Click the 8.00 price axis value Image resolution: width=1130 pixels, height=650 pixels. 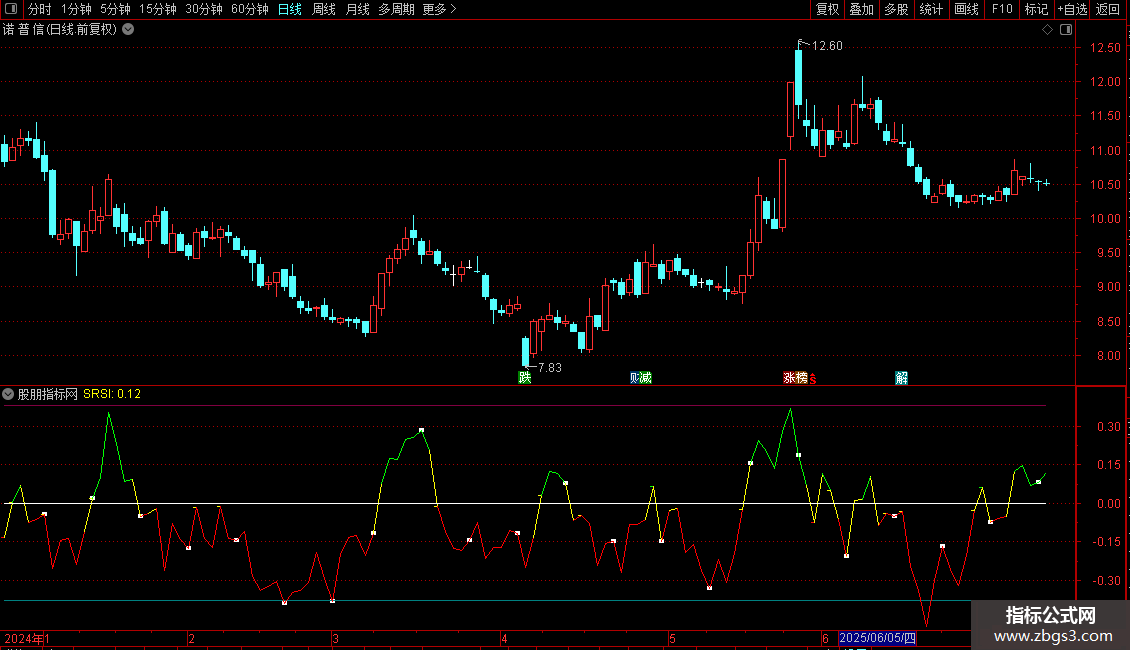point(1108,356)
